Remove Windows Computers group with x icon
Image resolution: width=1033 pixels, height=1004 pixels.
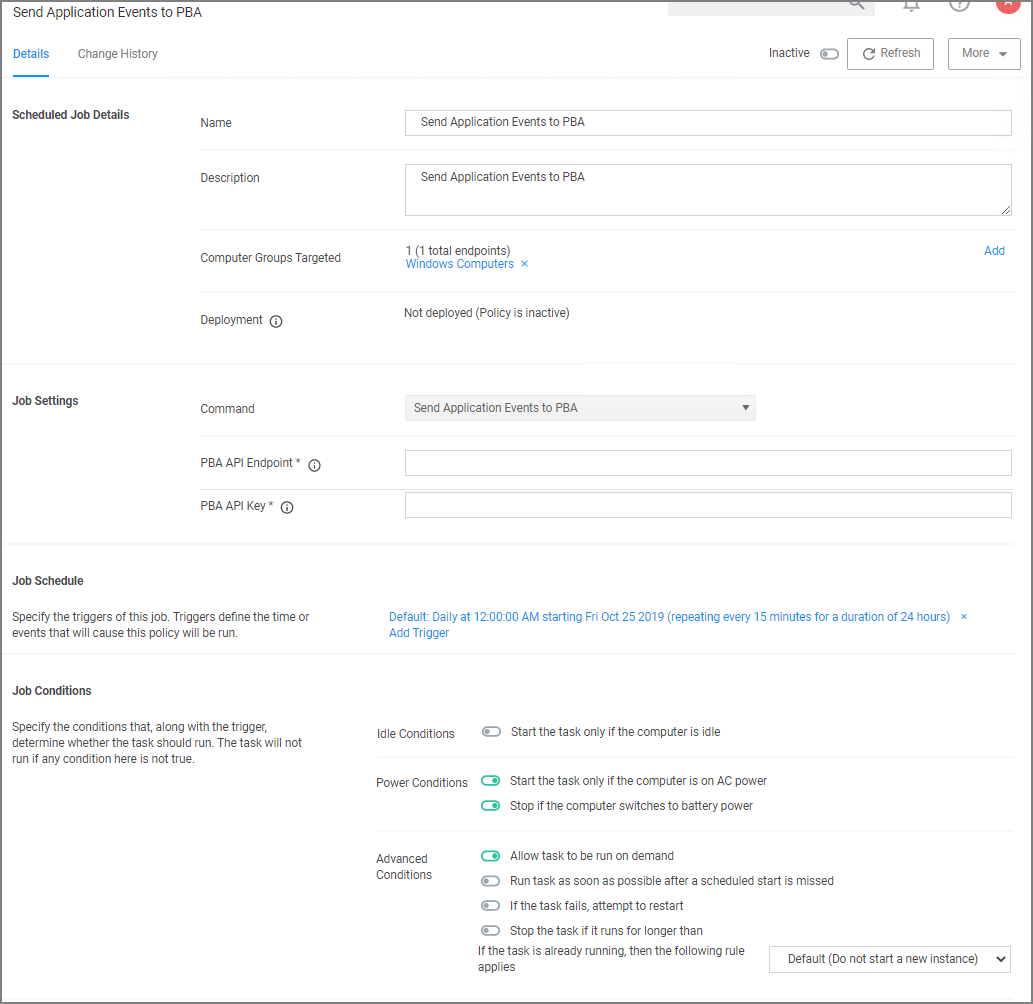[x=525, y=265]
